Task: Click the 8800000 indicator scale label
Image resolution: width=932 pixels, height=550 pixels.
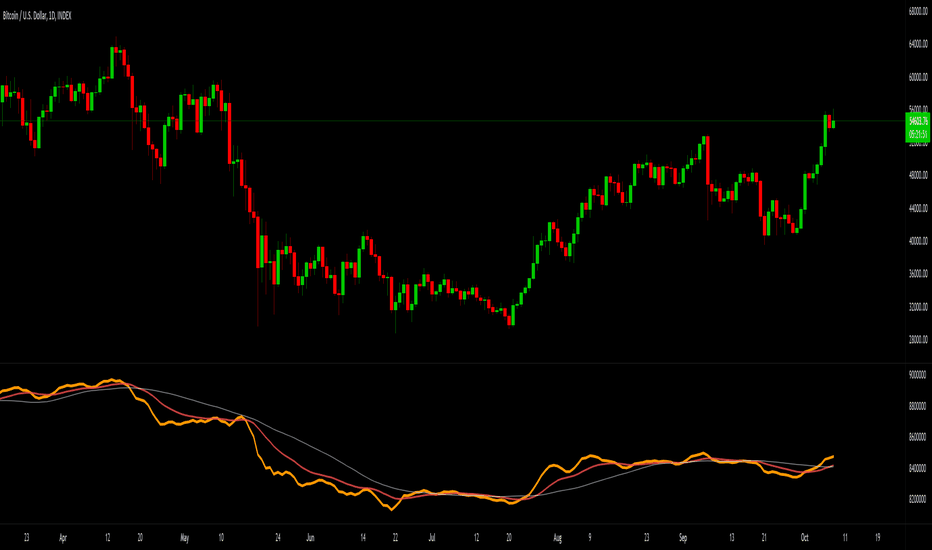Action: [x=918, y=406]
